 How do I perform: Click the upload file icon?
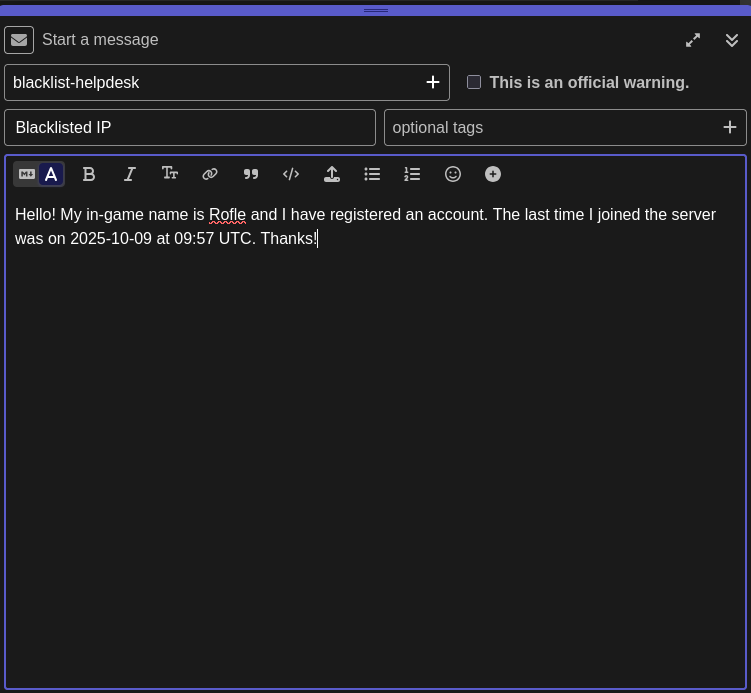[332, 174]
